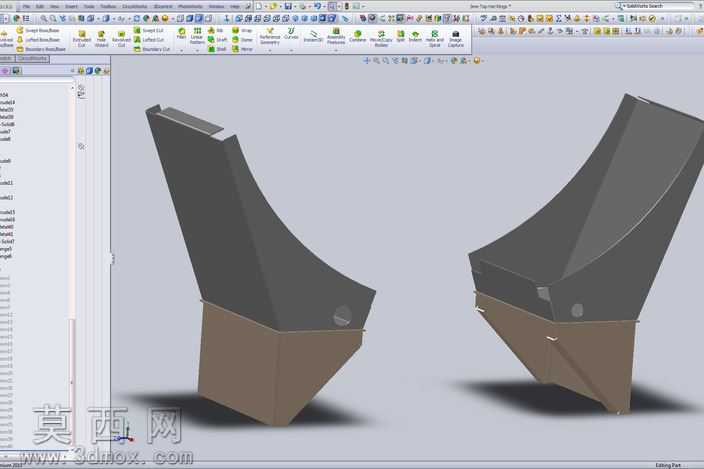Viewport: 704px width, 469px height.
Task: Open the Curves tool
Action: (x=291, y=34)
